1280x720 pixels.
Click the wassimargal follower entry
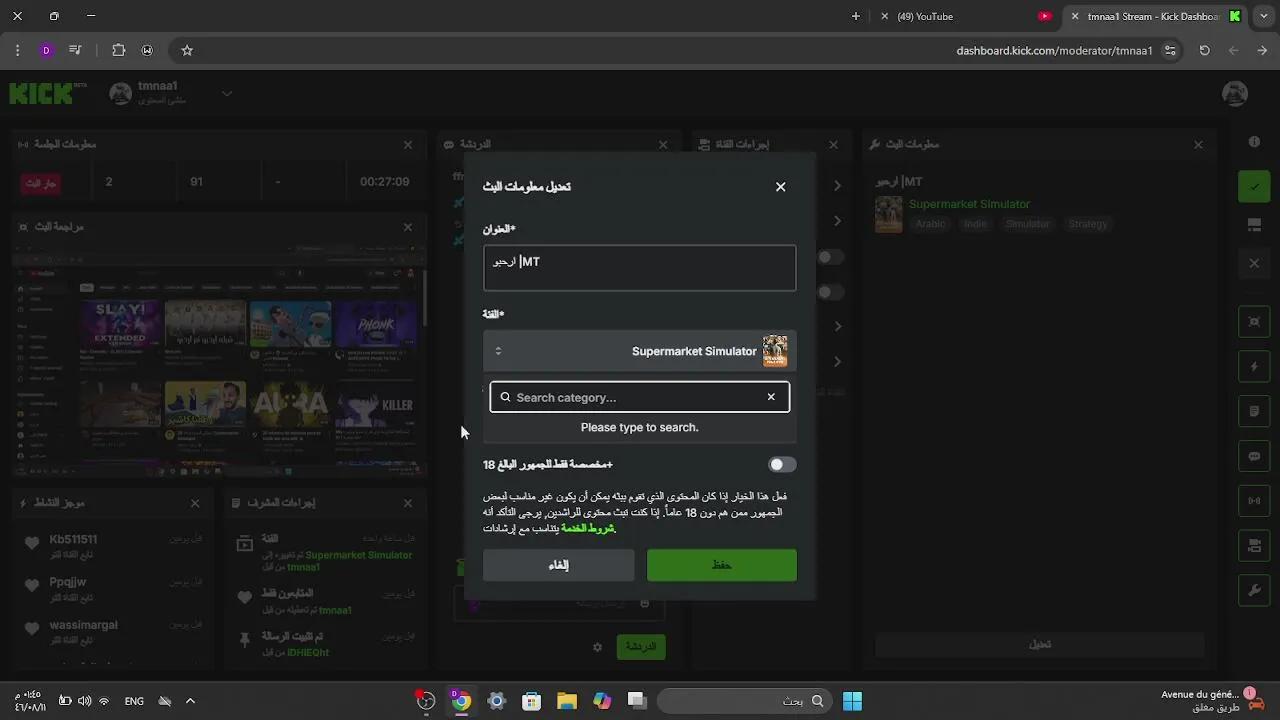(111, 632)
